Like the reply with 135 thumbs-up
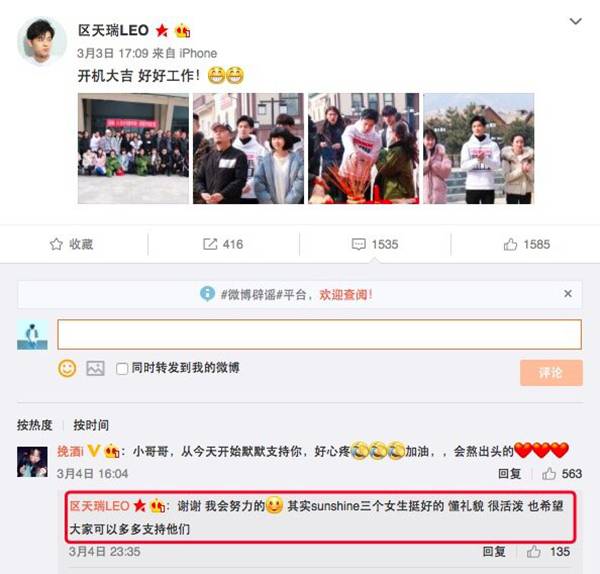600x574 pixels. 533,551
